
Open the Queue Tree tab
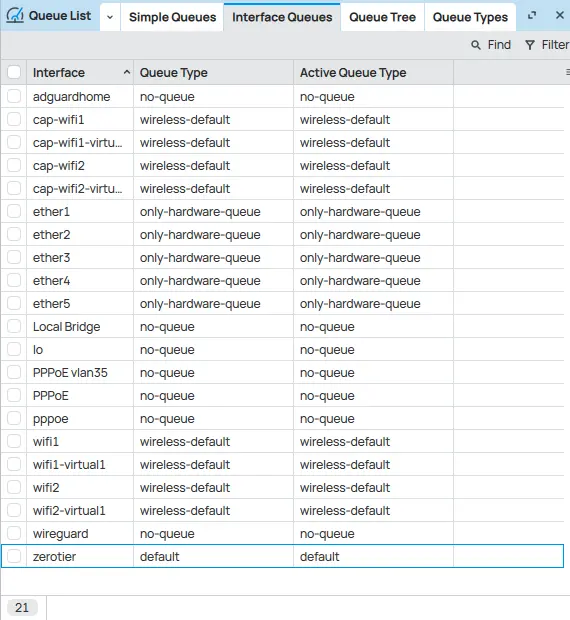382,17
